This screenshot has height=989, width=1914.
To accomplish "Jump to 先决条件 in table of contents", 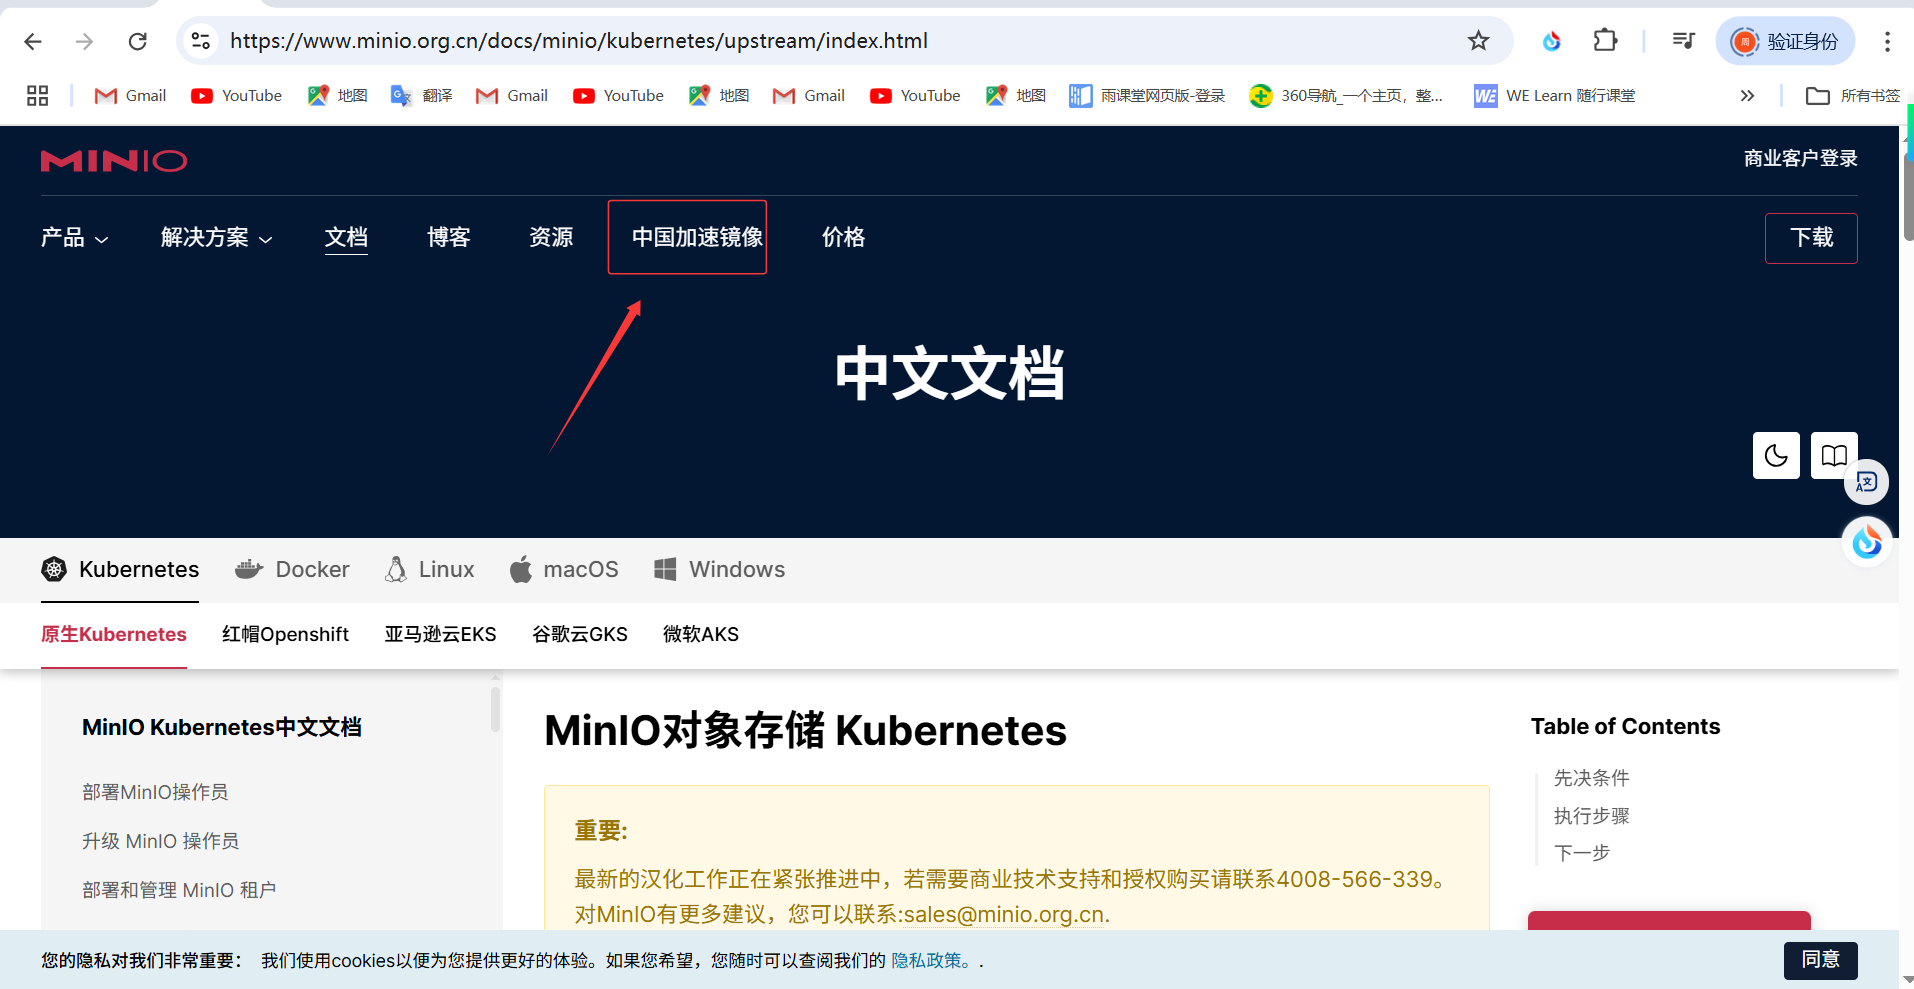I will (1591, 778).
